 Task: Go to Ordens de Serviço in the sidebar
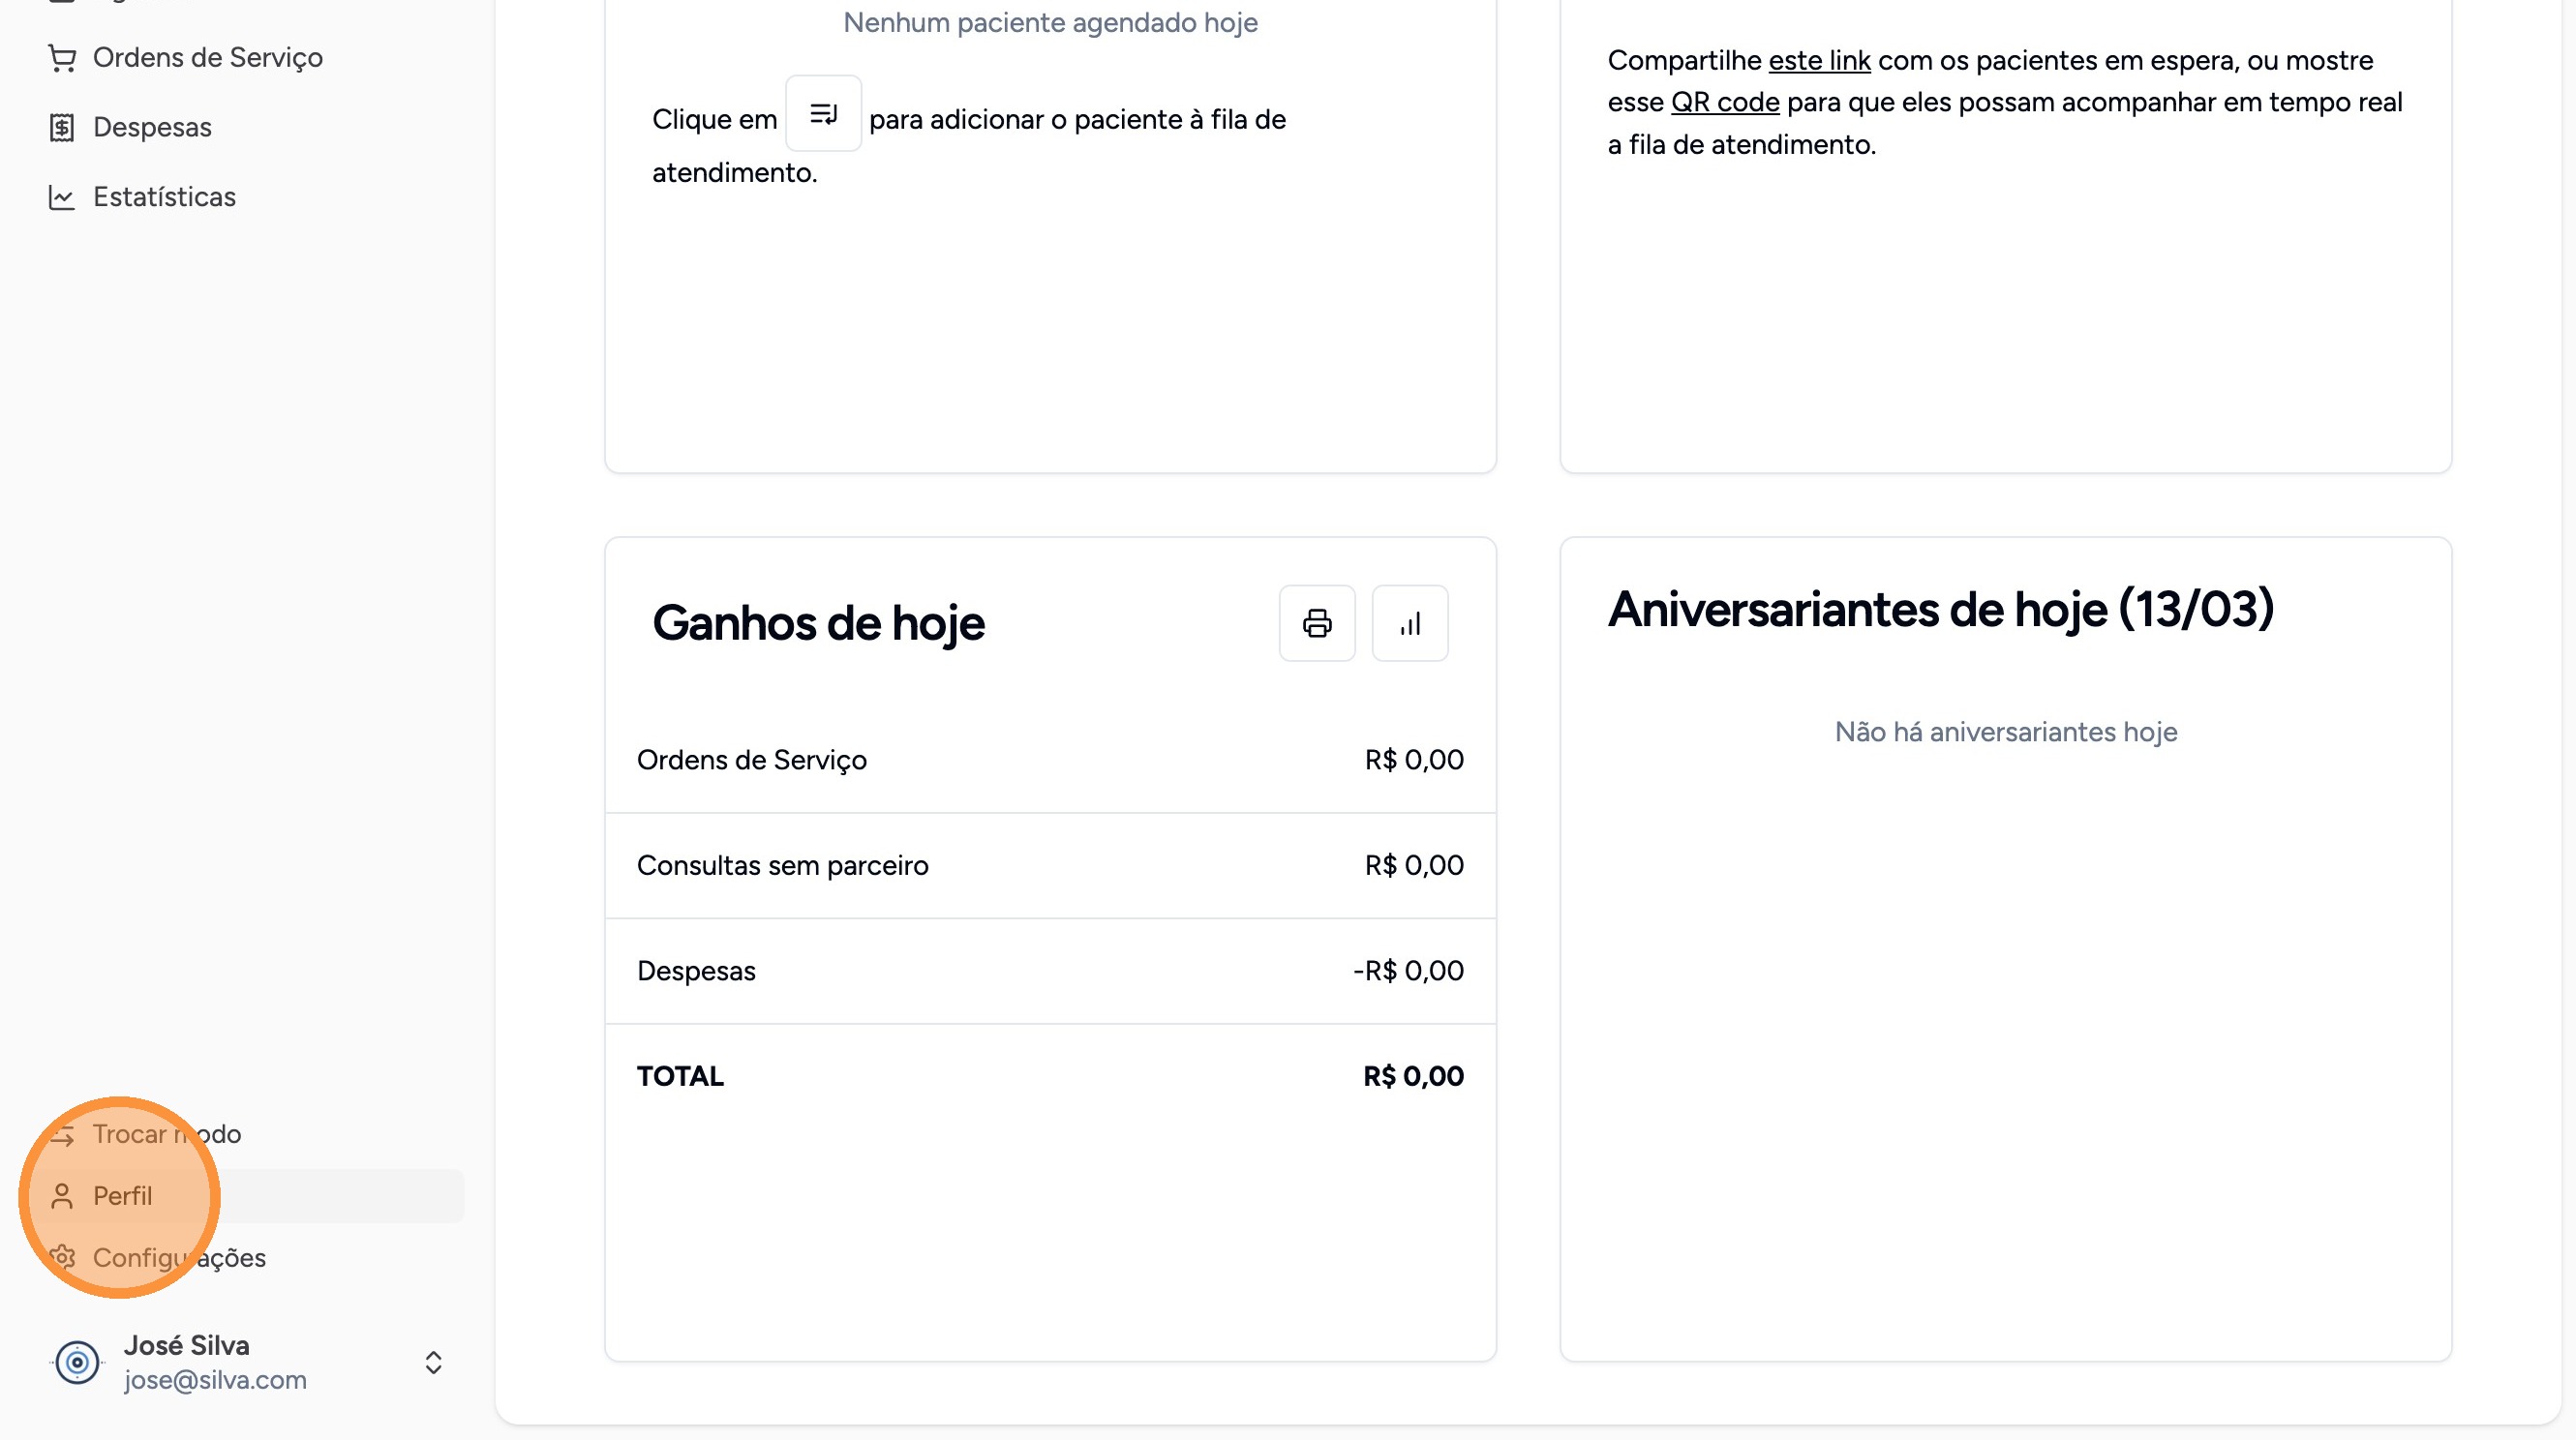[208, 58]
